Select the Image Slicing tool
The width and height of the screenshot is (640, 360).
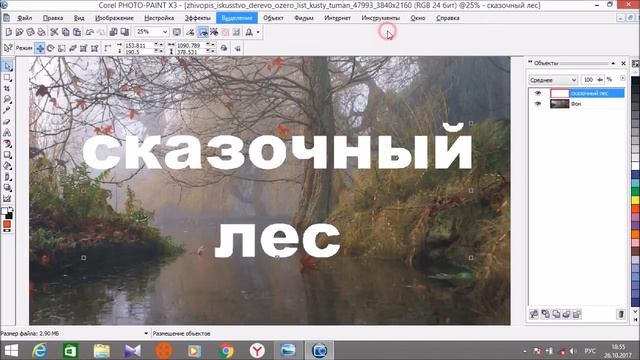pyautogui.click(x=7, y=199)
